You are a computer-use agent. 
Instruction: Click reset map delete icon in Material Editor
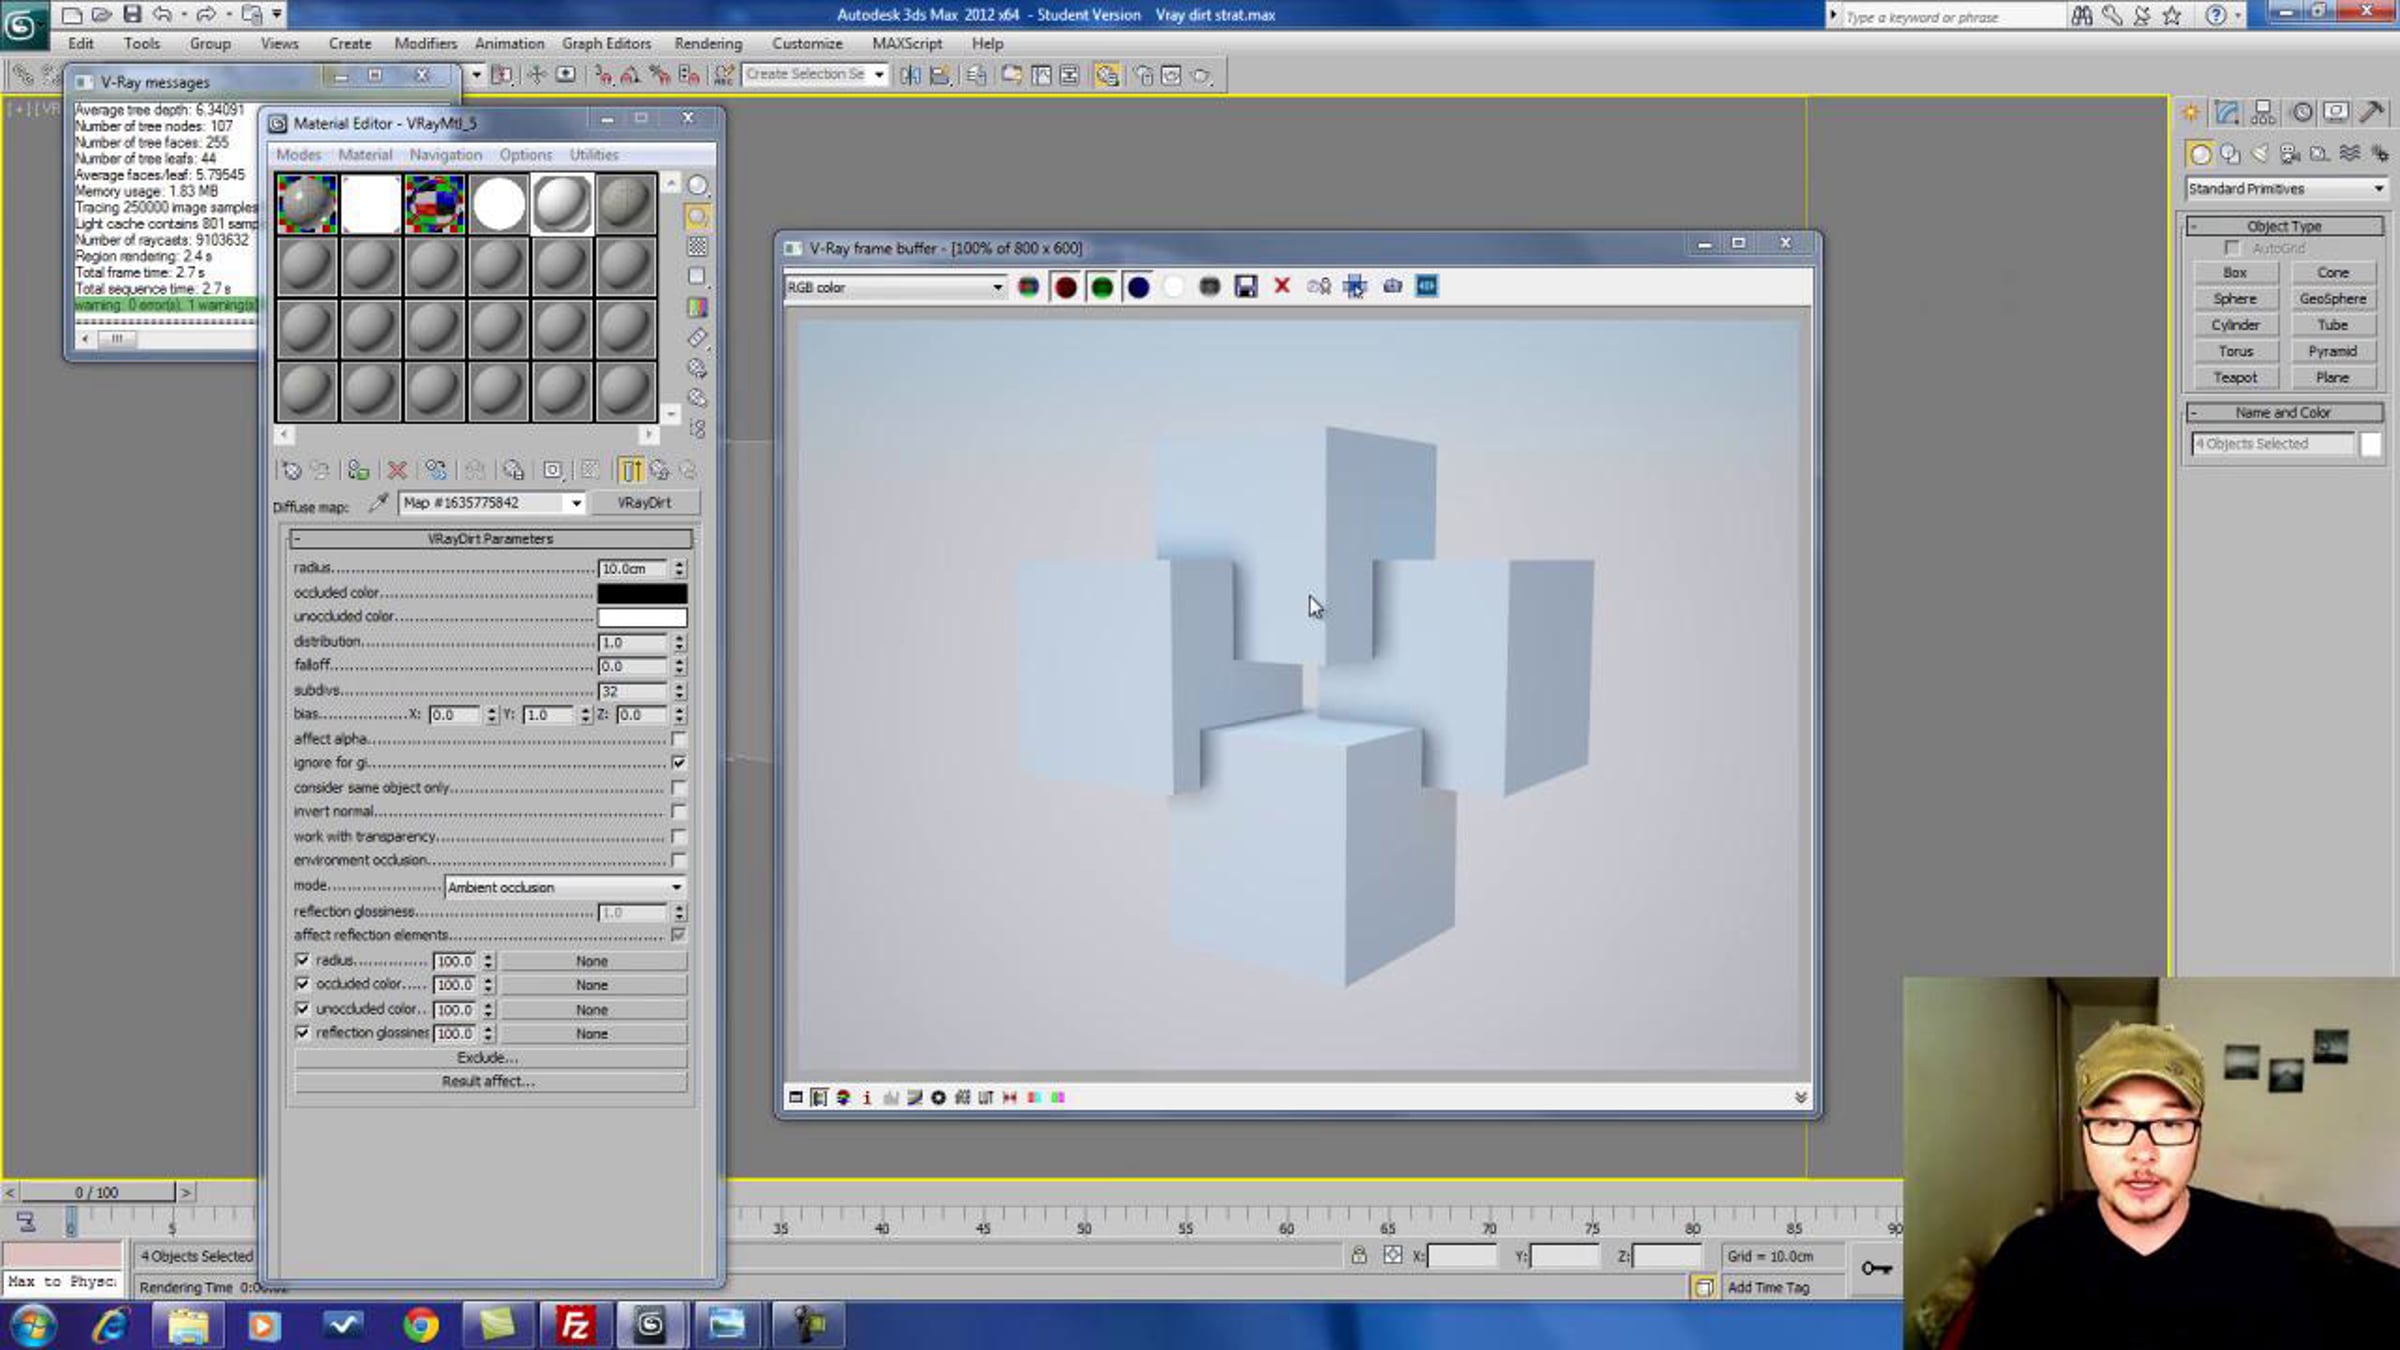[x=397, y=470]
